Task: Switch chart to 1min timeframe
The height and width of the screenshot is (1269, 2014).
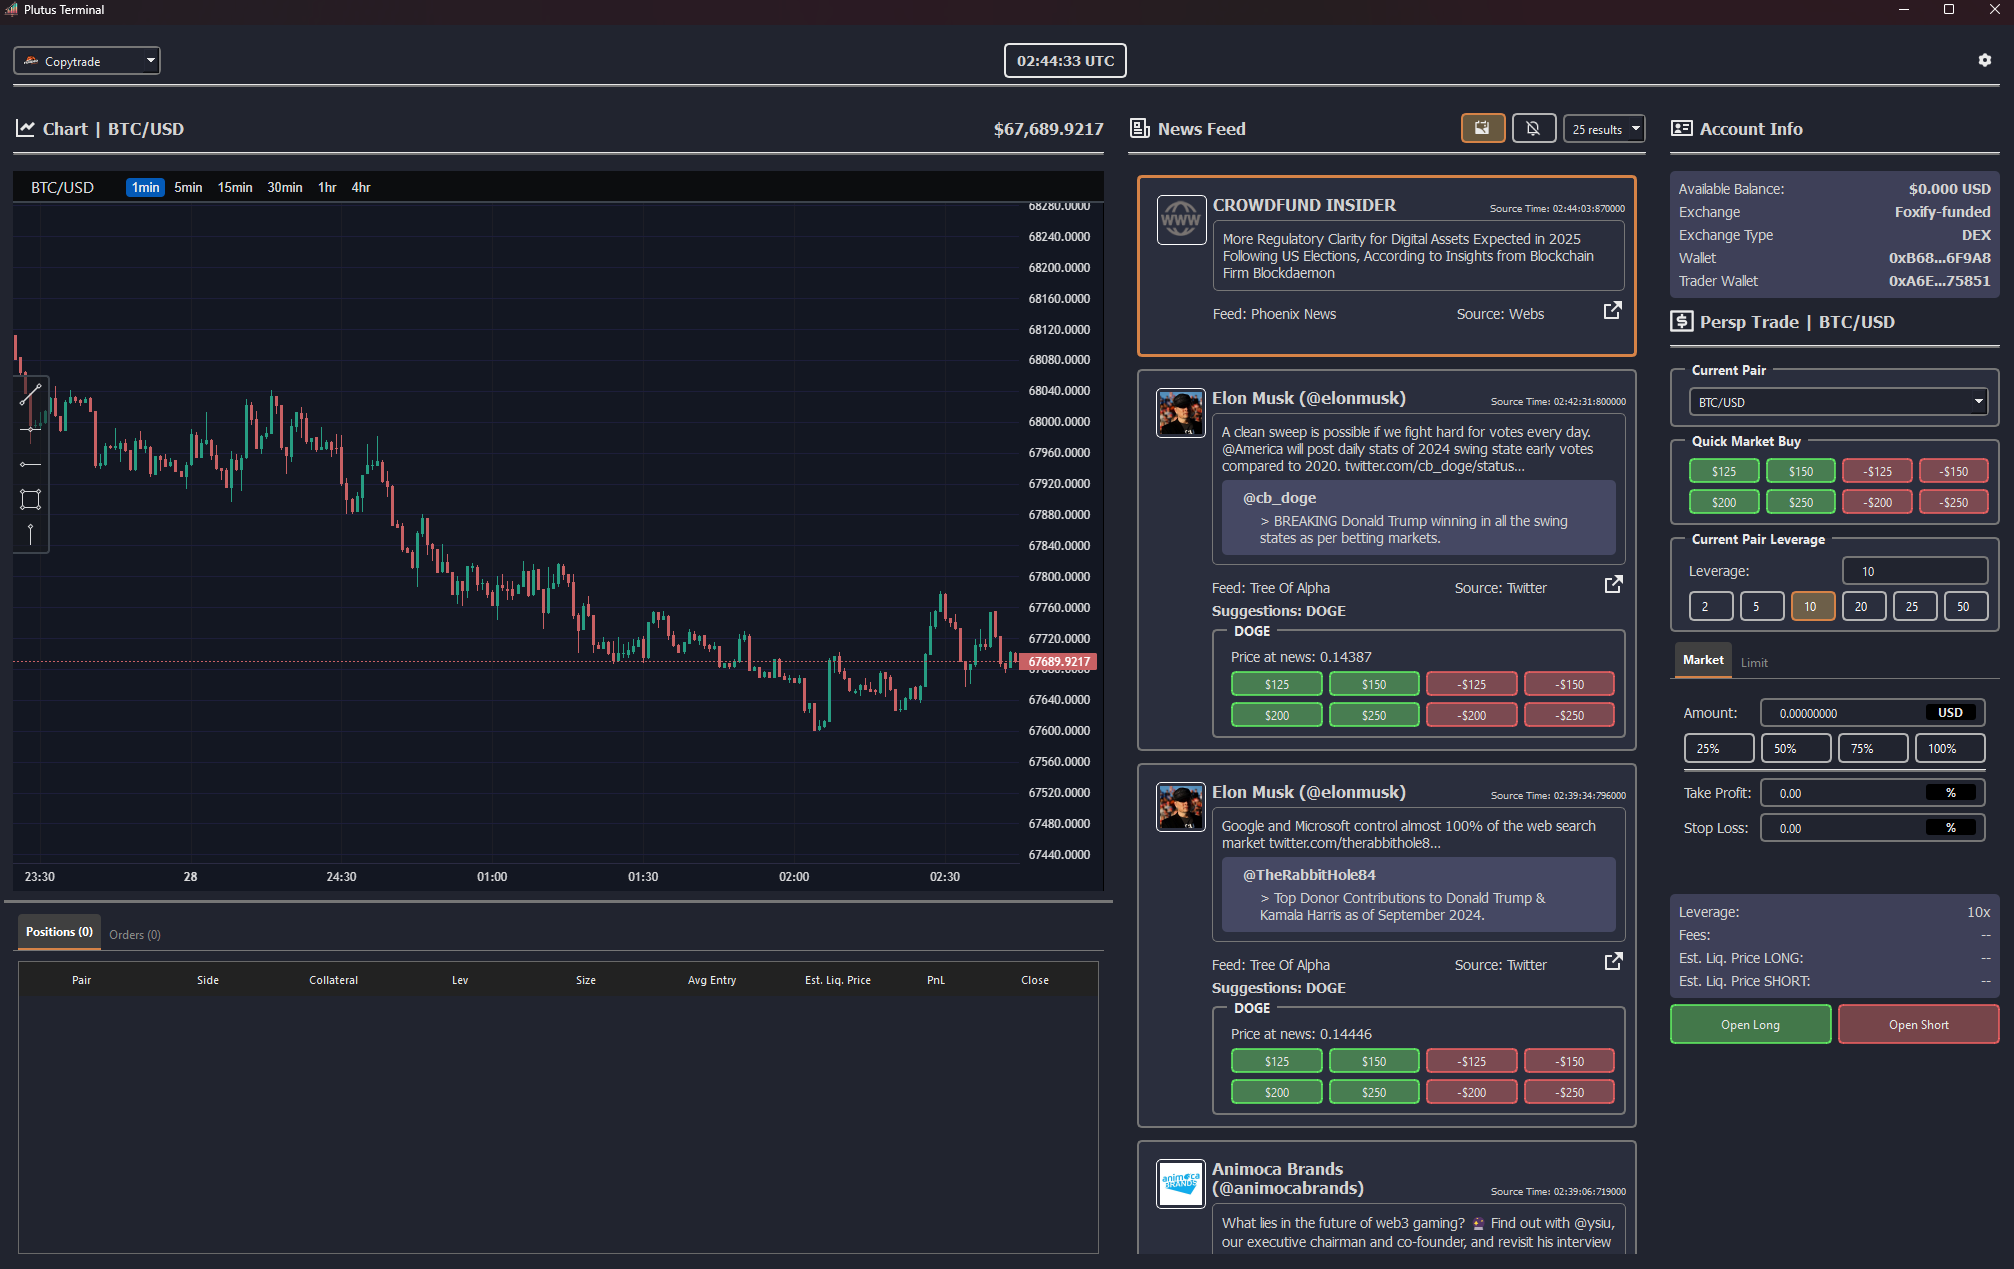Action: tap(146, 187)
